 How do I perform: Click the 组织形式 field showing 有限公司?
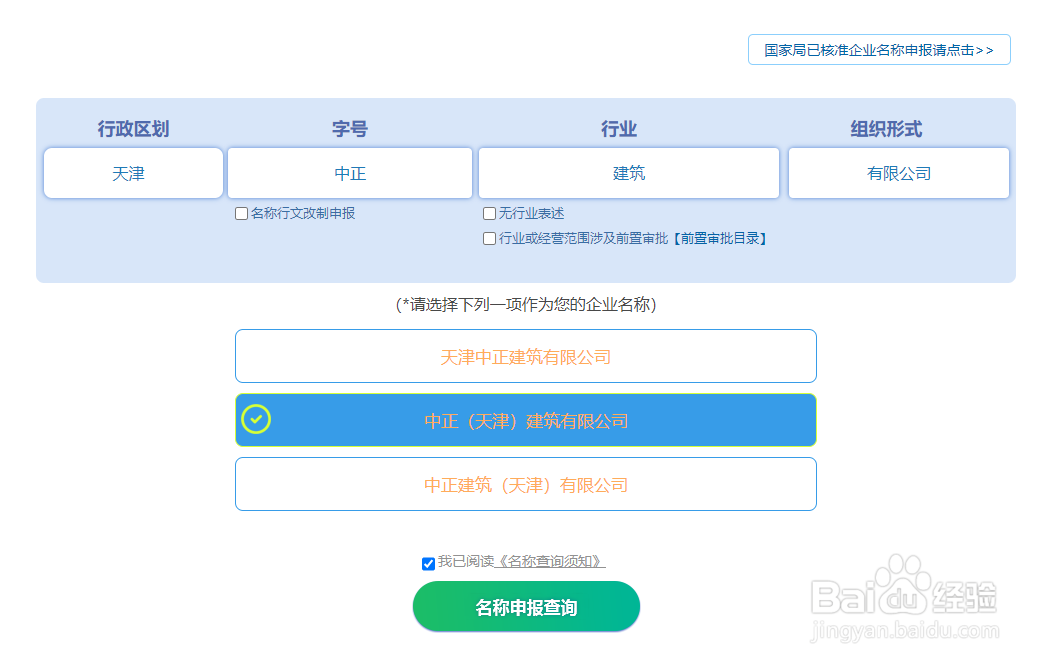pyautogui.click(x=898, y=173)
